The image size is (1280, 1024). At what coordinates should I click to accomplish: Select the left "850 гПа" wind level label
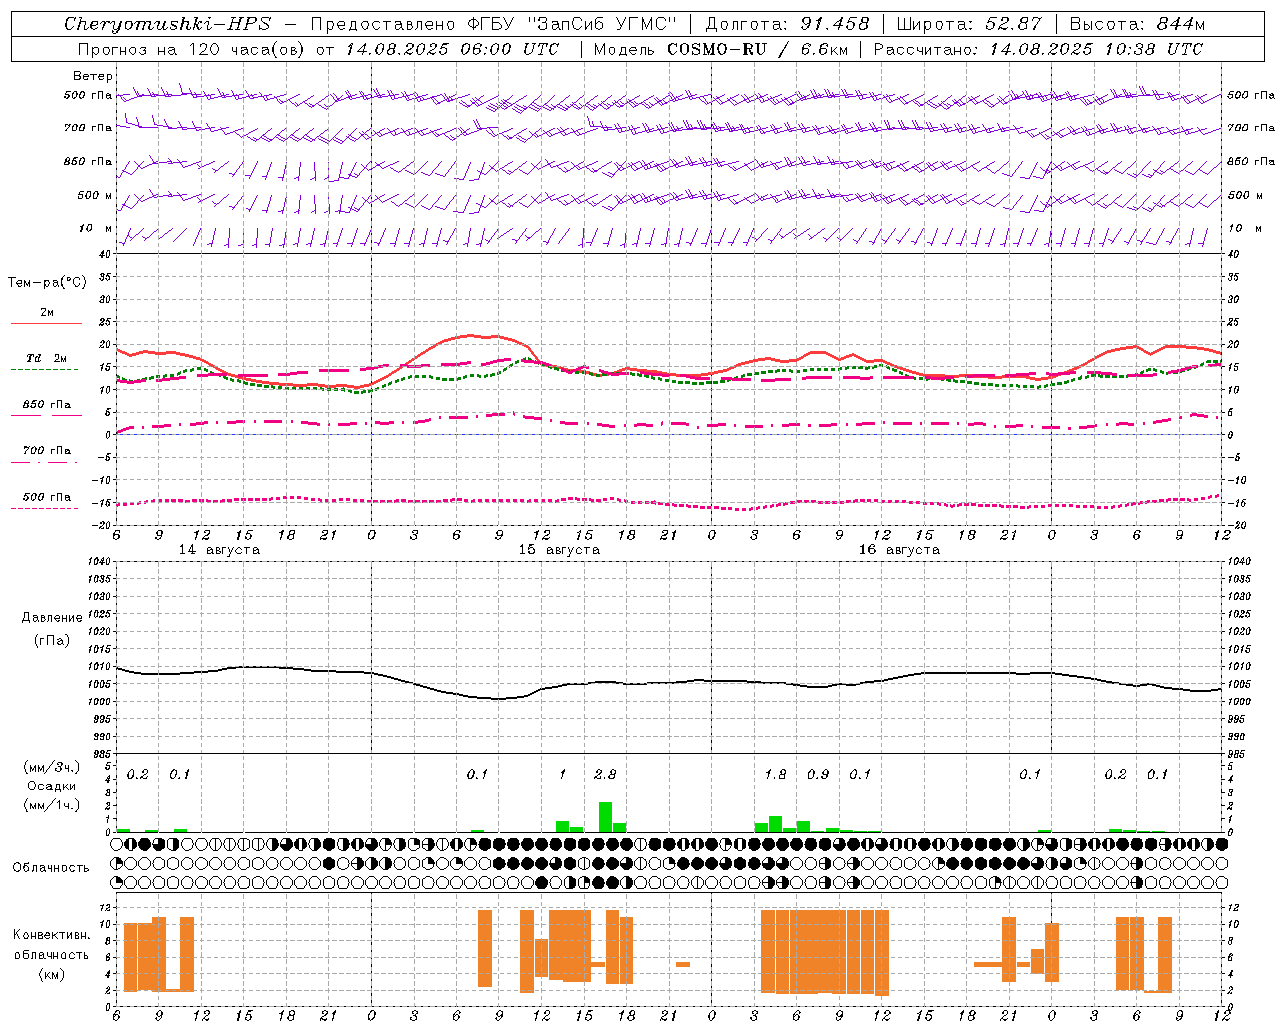(88, 161)
